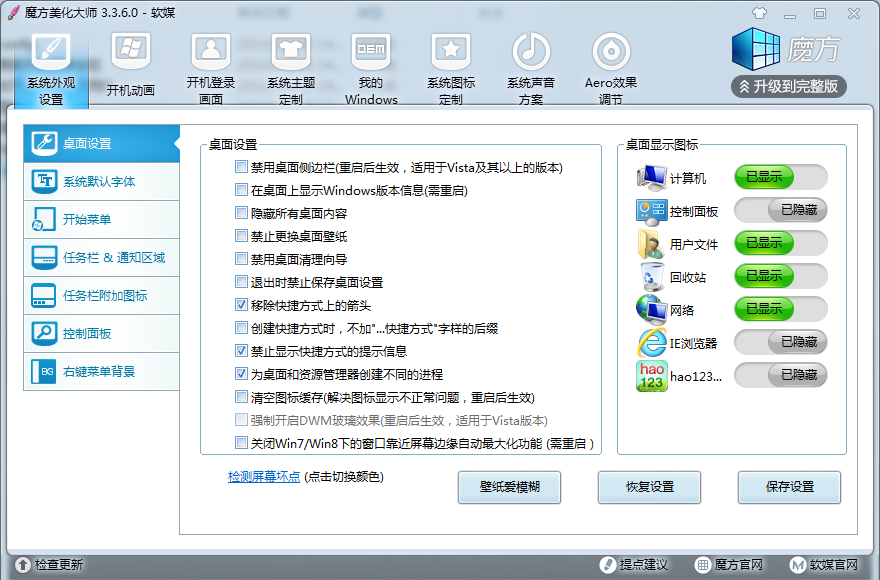880x580 pixels.
Task: Uncheck 禁止显示快捷方式的提示信息
Action: (241, 351)
